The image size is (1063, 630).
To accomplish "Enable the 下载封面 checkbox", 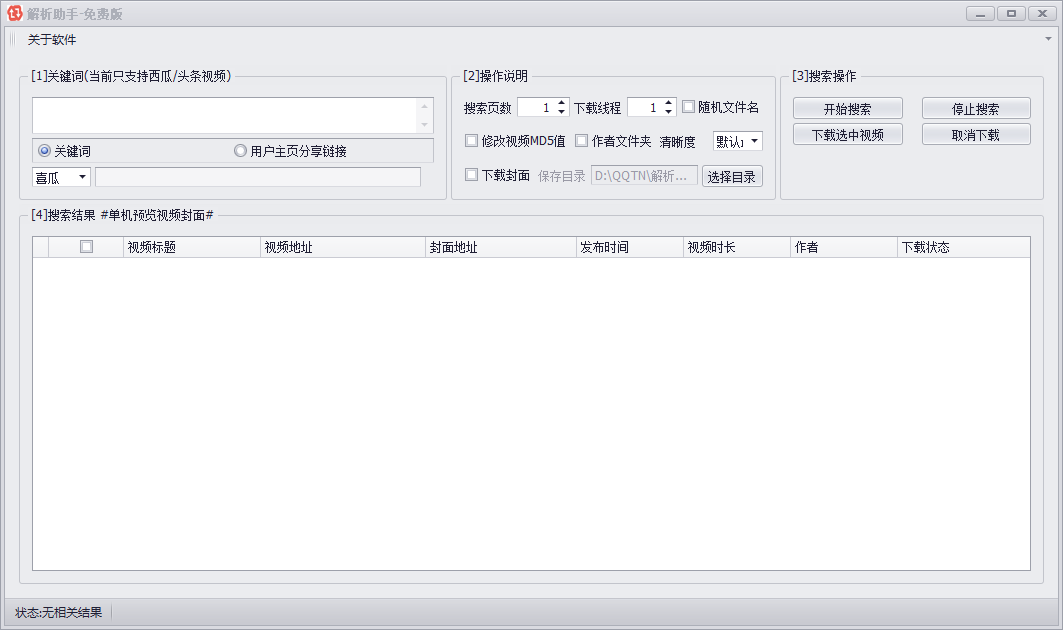I will (471, 174).
